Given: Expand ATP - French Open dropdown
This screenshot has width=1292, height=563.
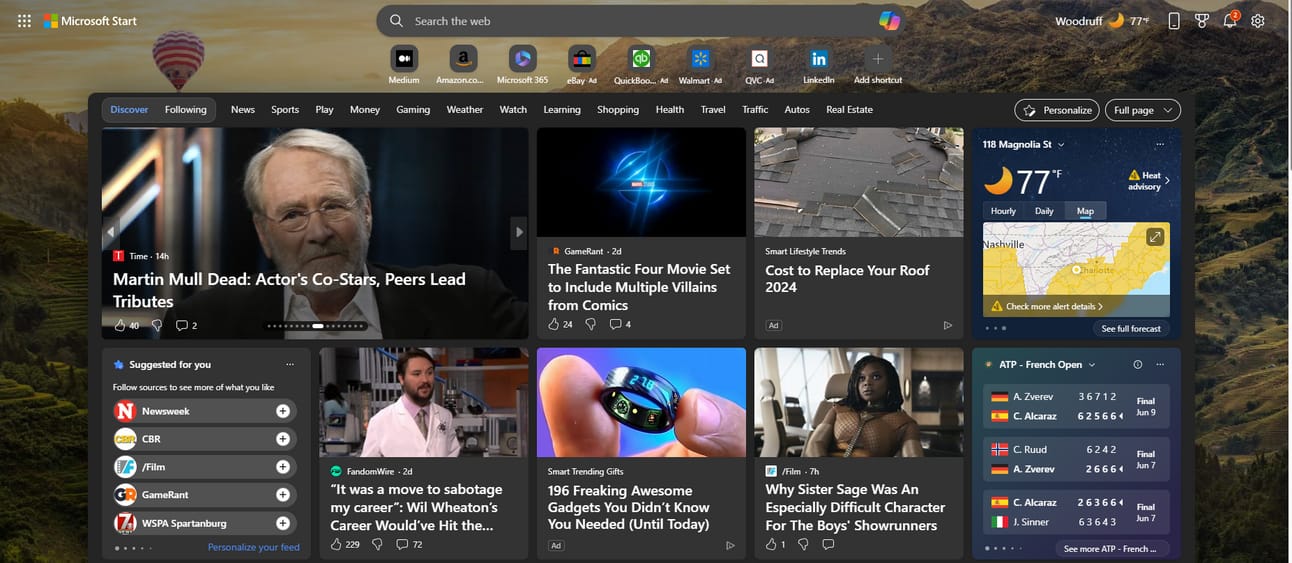Looking at the screenshot, I should (1092, 365).
